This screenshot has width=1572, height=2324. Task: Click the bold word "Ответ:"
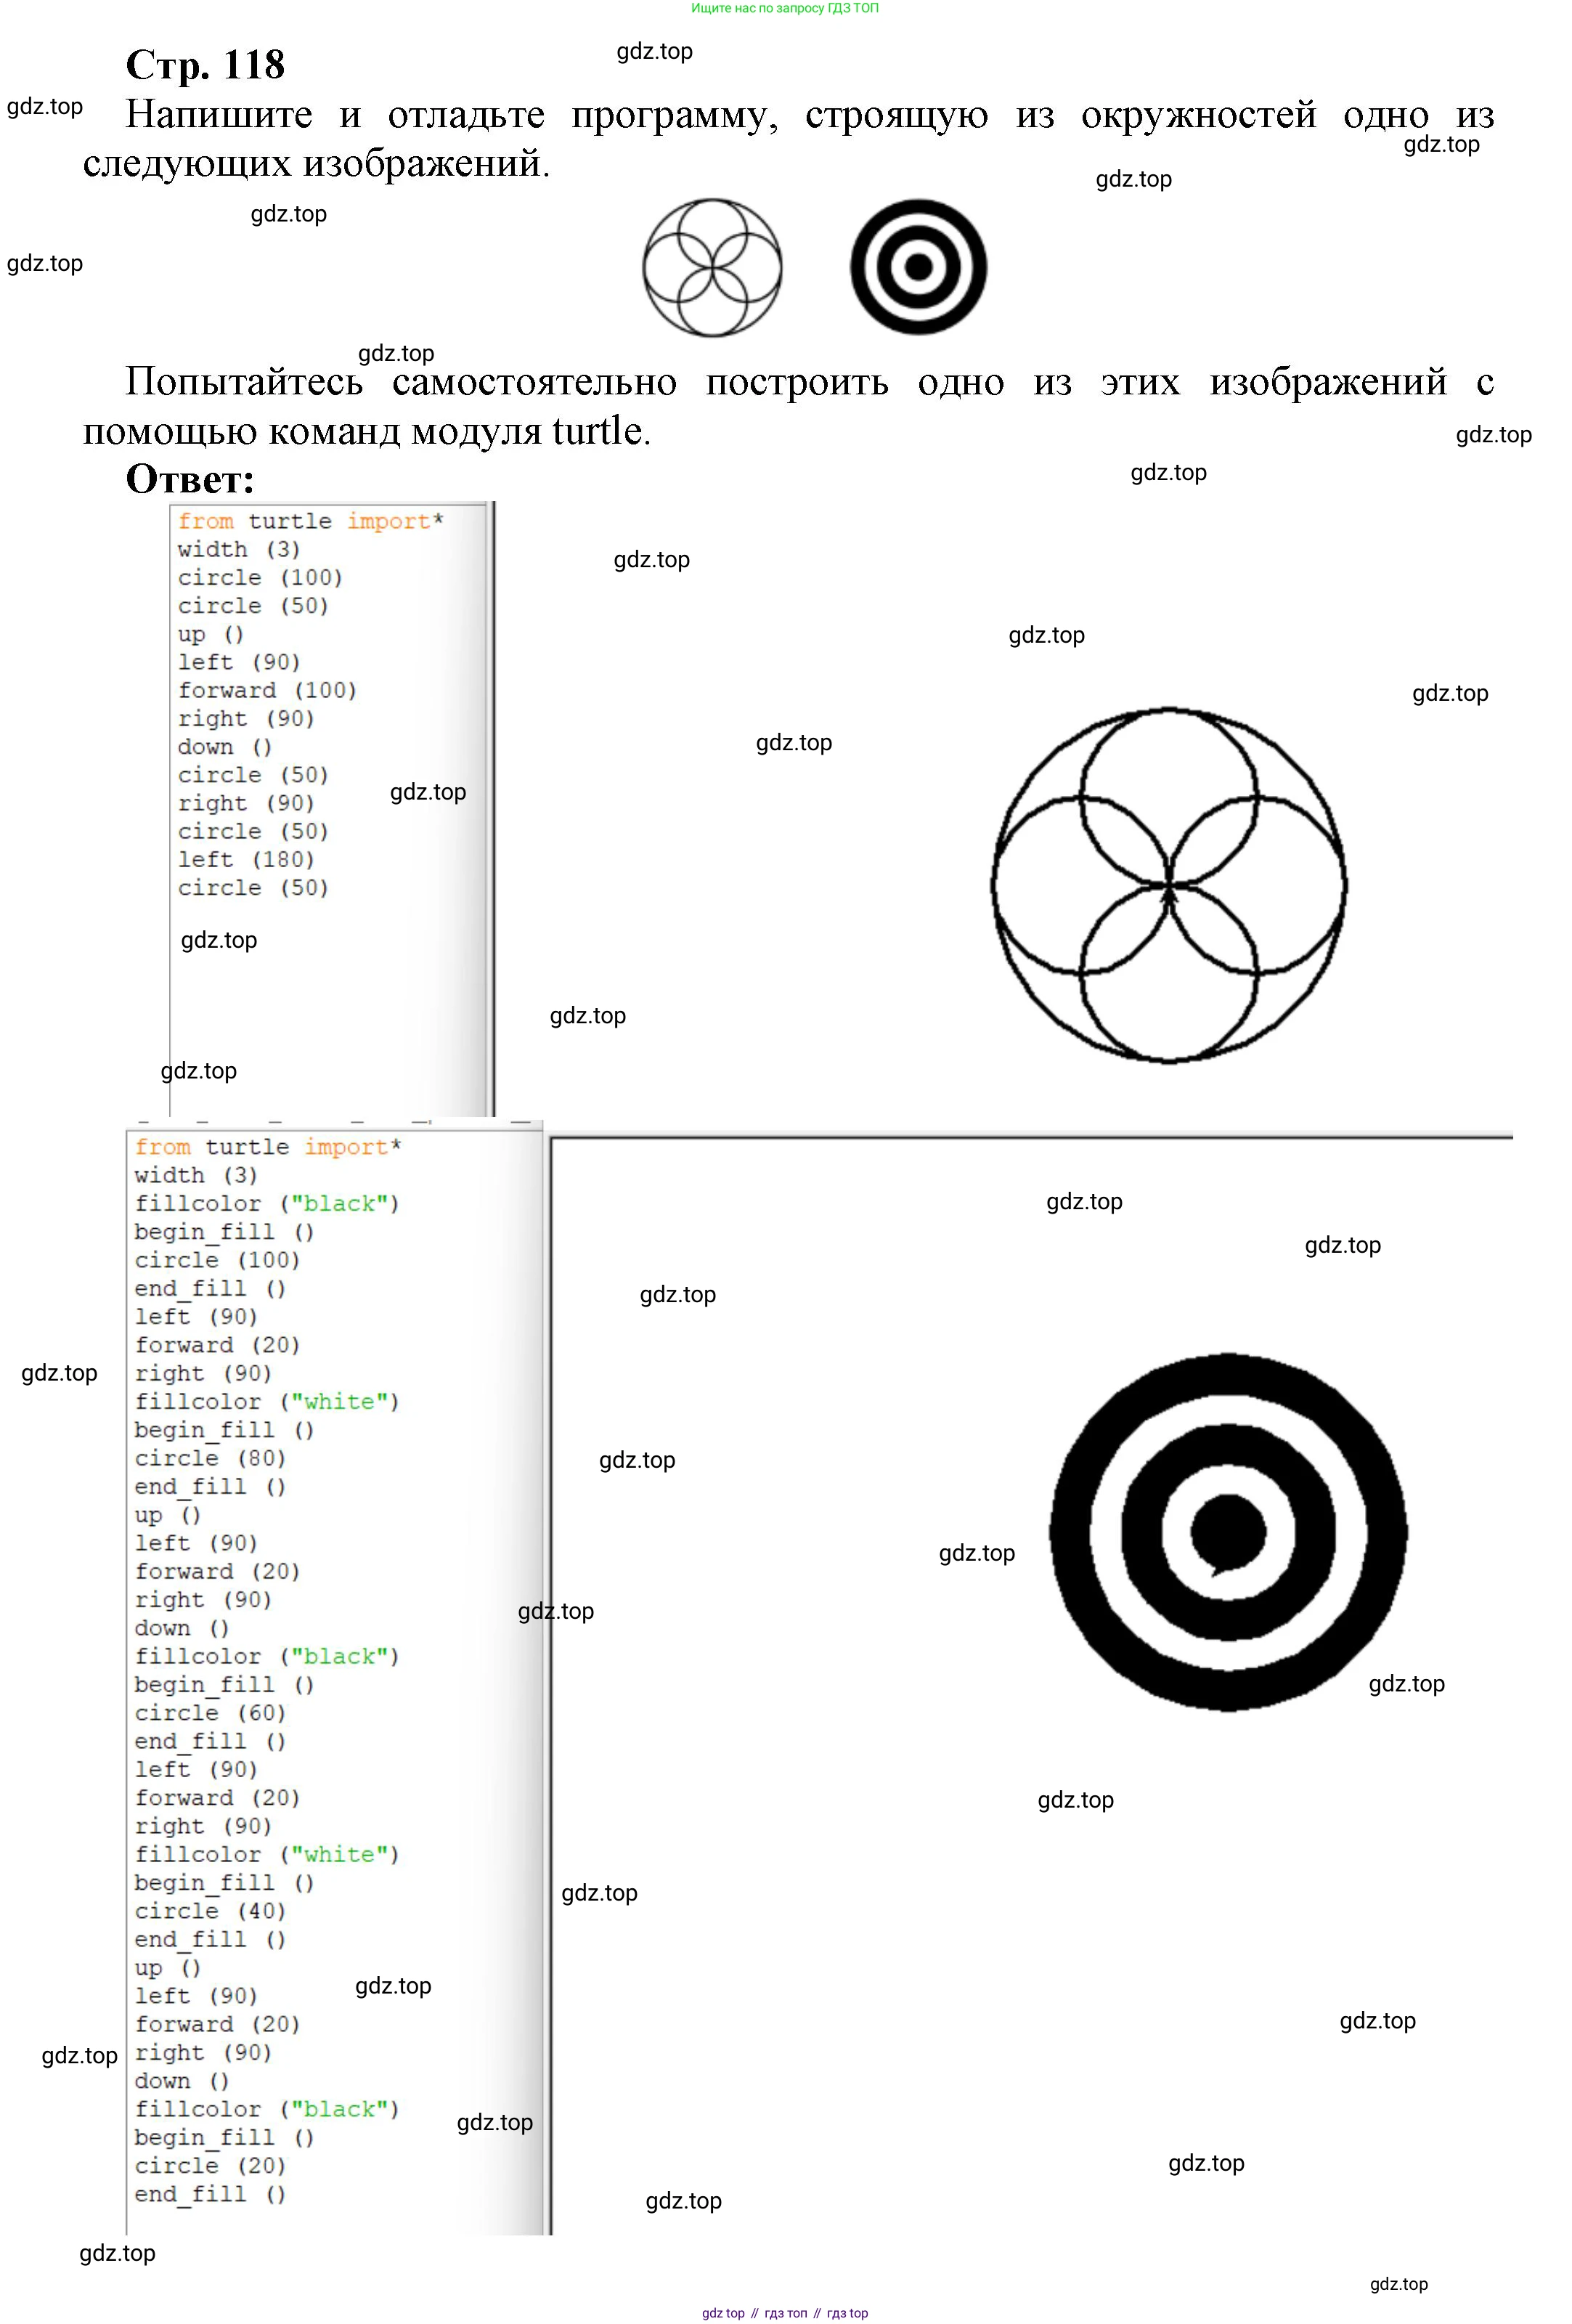(x=190, y=479)
